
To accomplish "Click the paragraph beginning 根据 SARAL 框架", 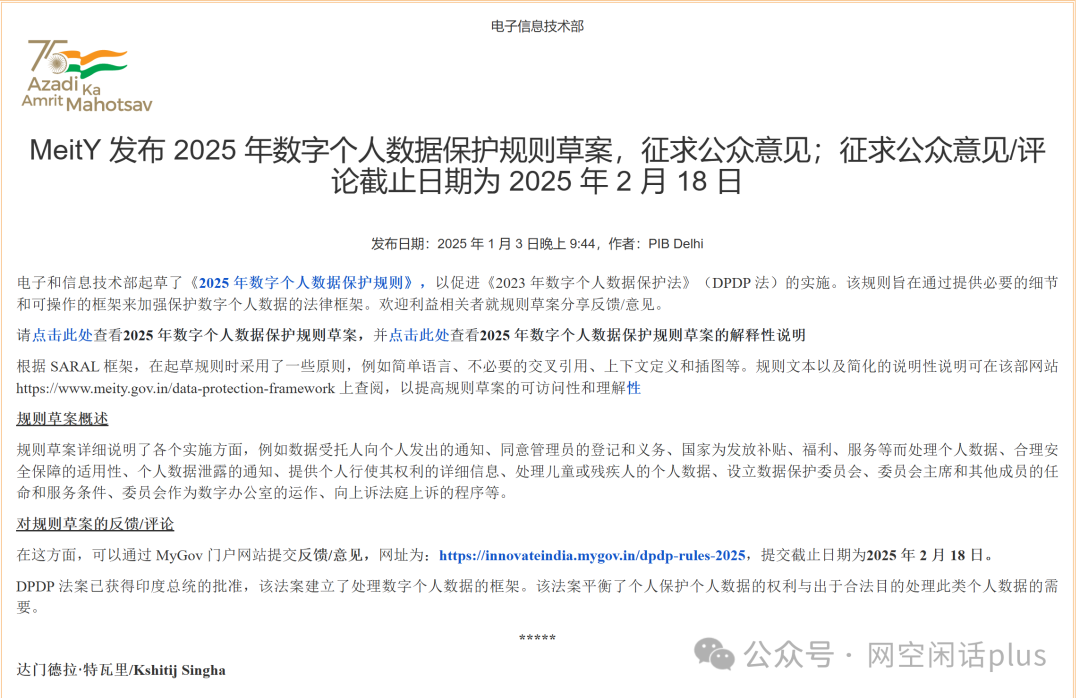I will (537, 377).
